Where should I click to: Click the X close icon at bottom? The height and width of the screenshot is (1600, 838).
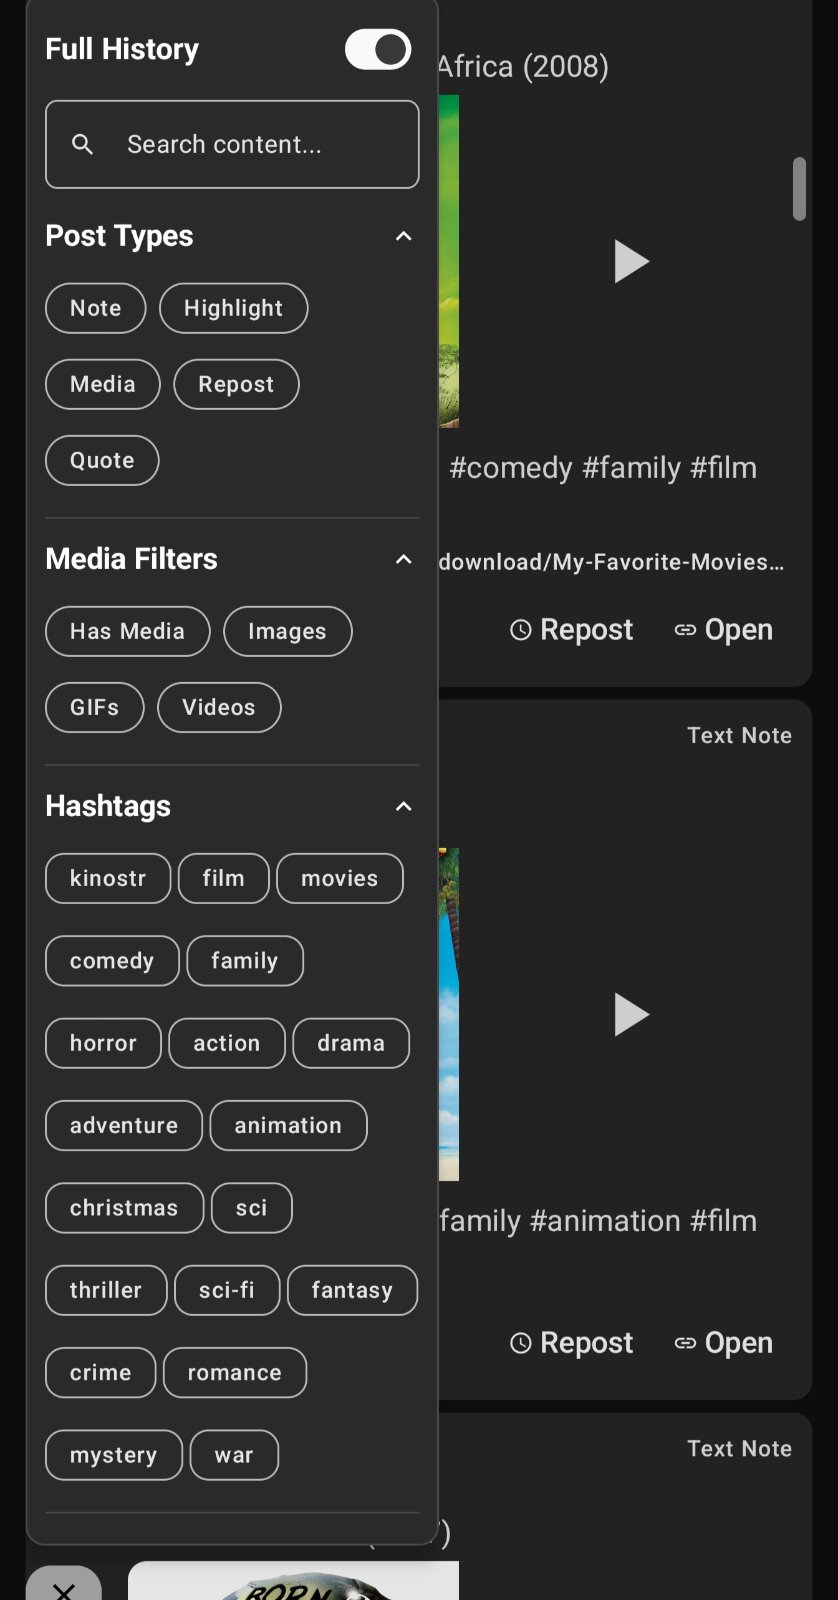64,1588
